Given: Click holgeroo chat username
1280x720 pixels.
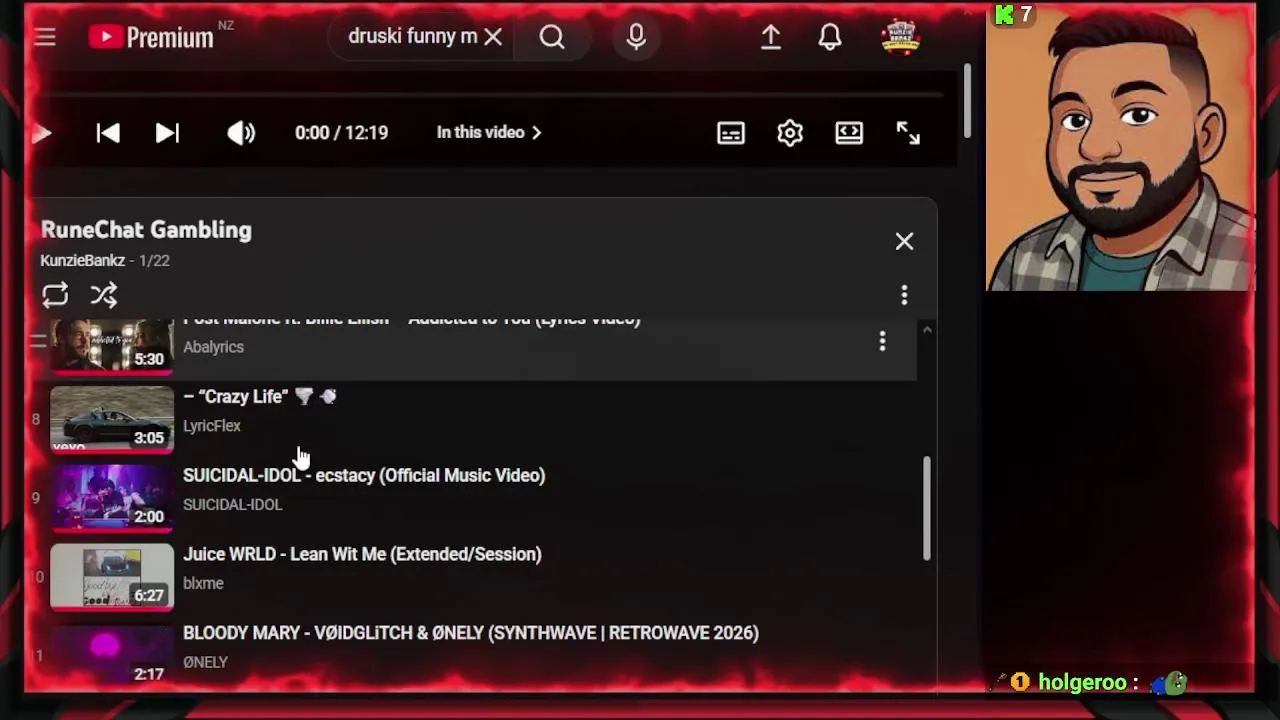Looking at the screenshot, I should pos(1082,683).
